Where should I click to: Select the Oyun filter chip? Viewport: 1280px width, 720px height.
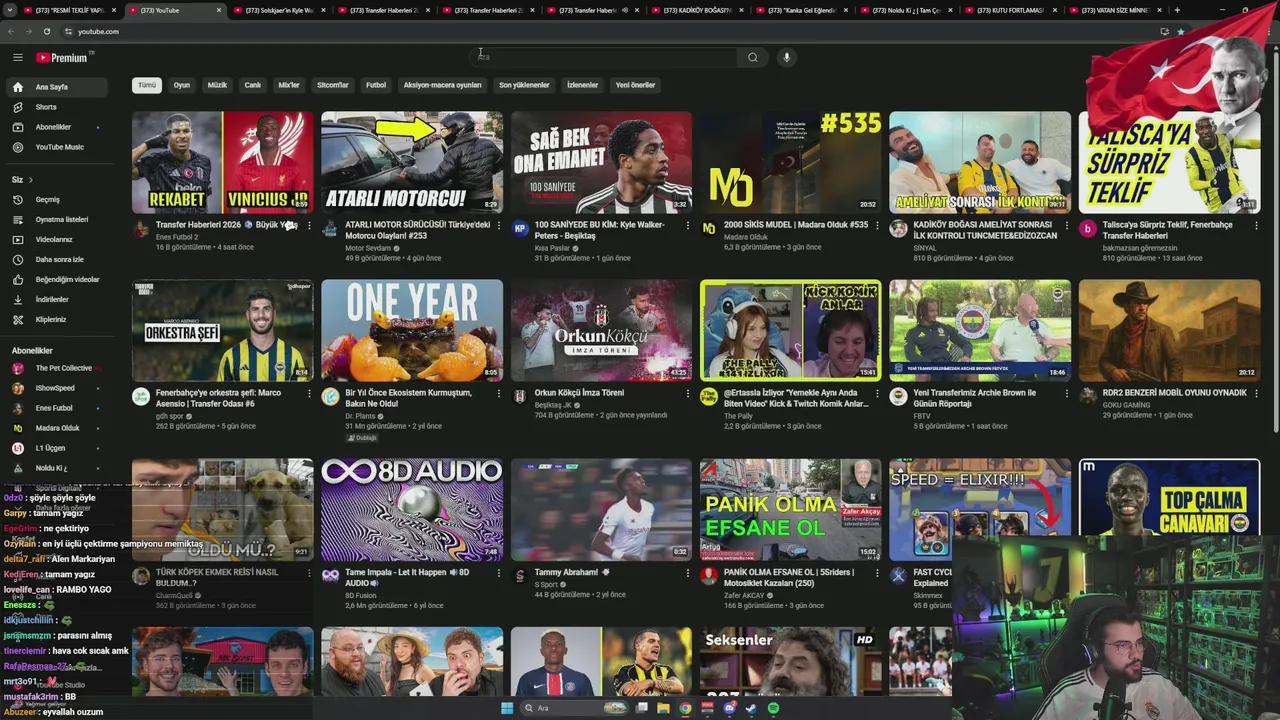(182, 85)
